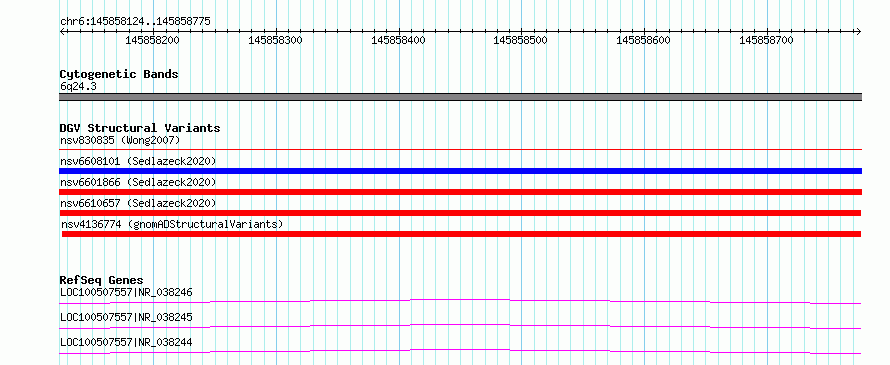Click the magenta NR_038246 intron line

[x=460, y=301]
